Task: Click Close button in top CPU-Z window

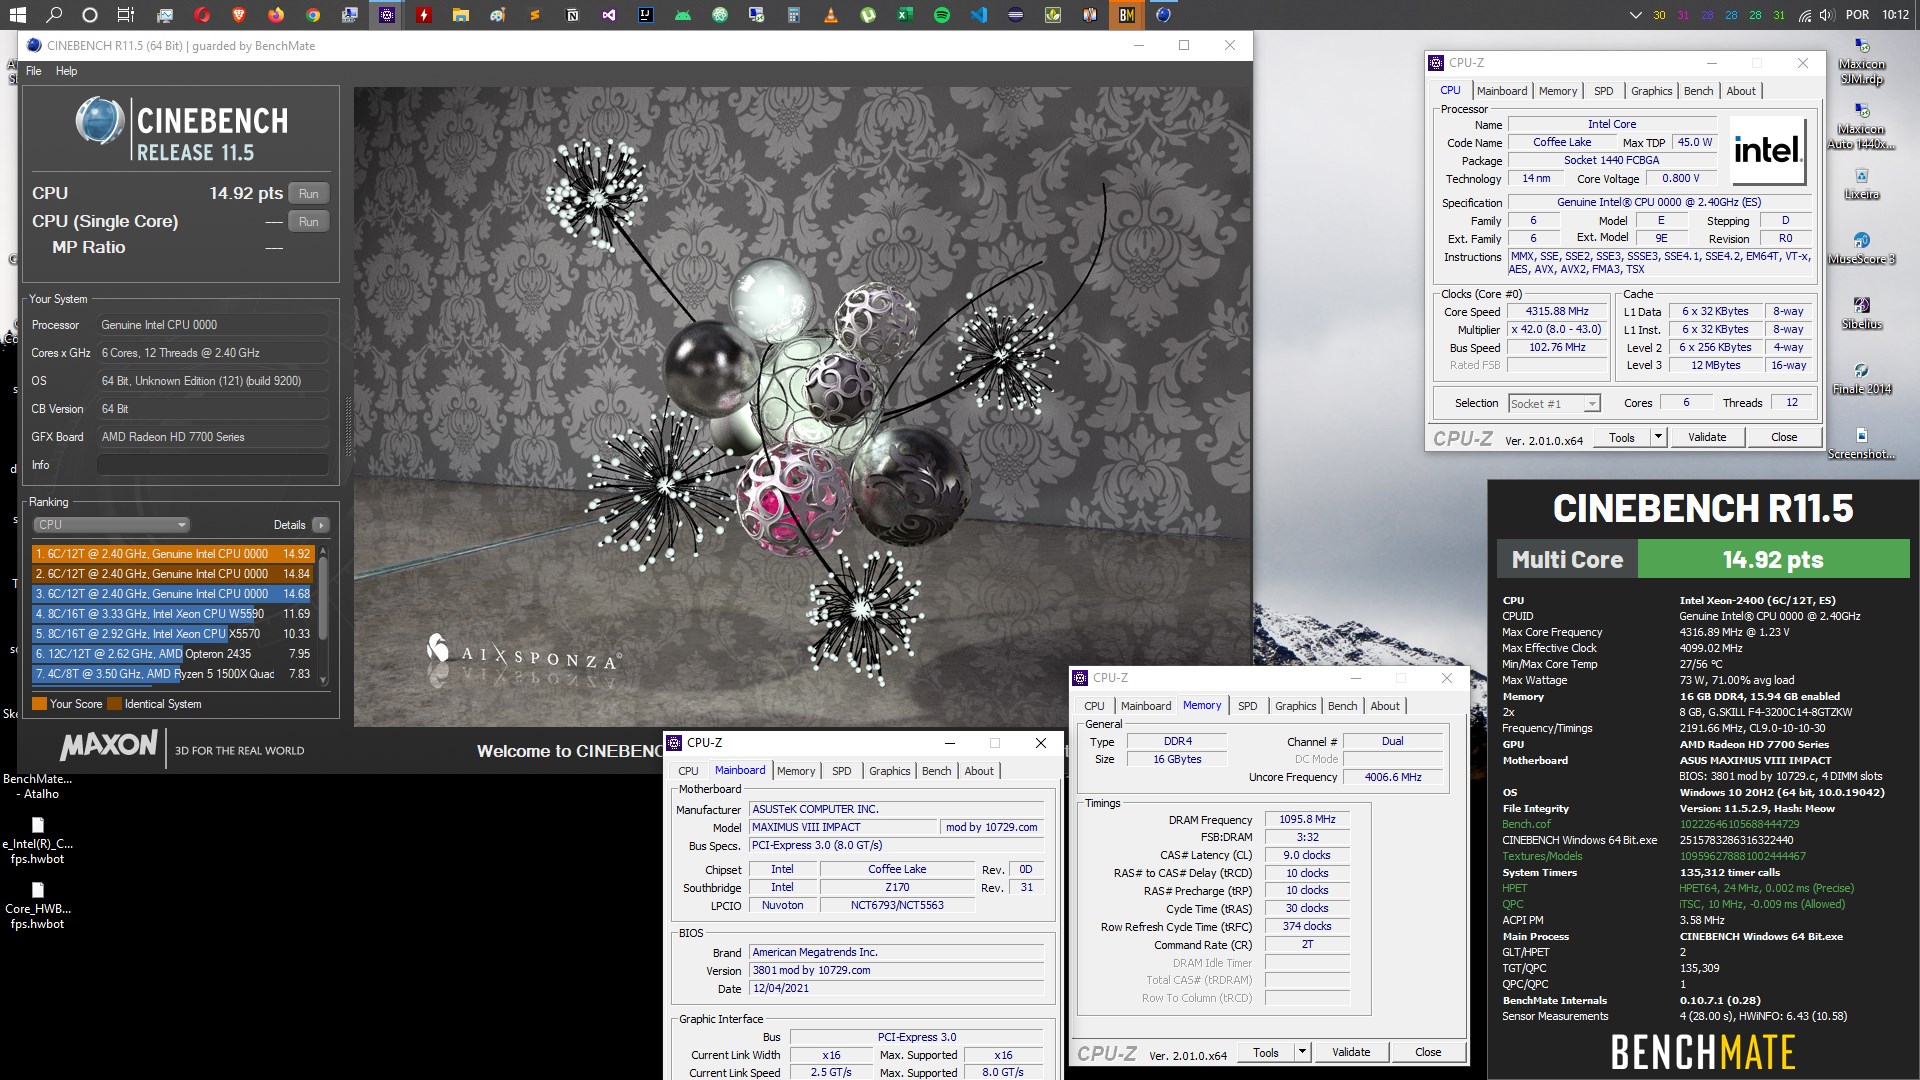Action: 1784,437
